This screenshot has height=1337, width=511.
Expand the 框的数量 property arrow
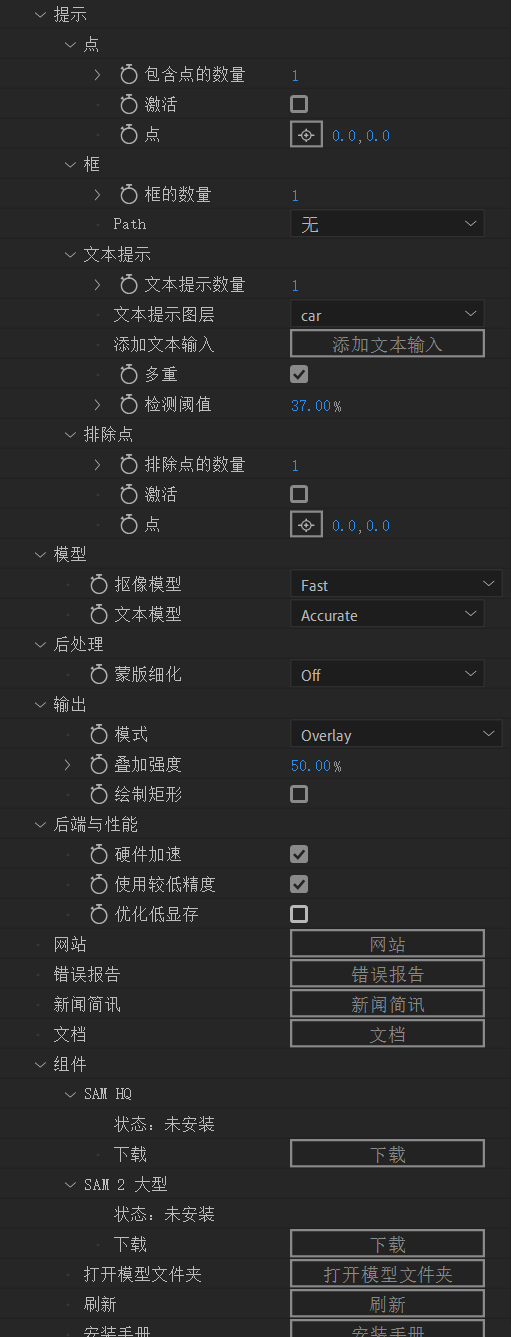click(97, 195)
